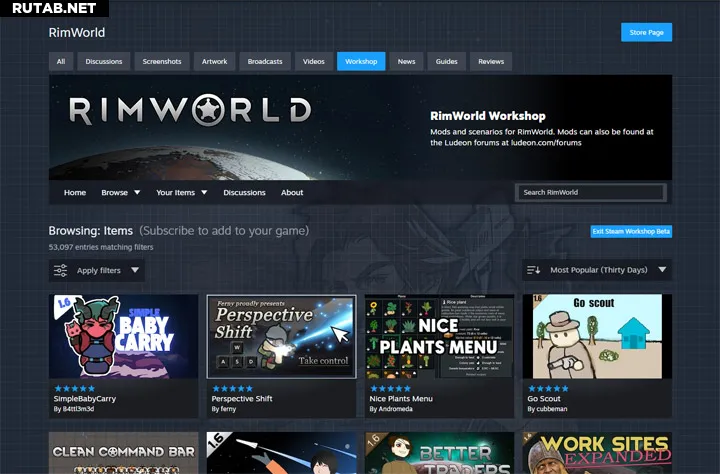Image resolution: width=720 pixels, height=474 pixels.
Task: Expand the Your Items menu
Action: pyautogui.click(x=181, y=192)
